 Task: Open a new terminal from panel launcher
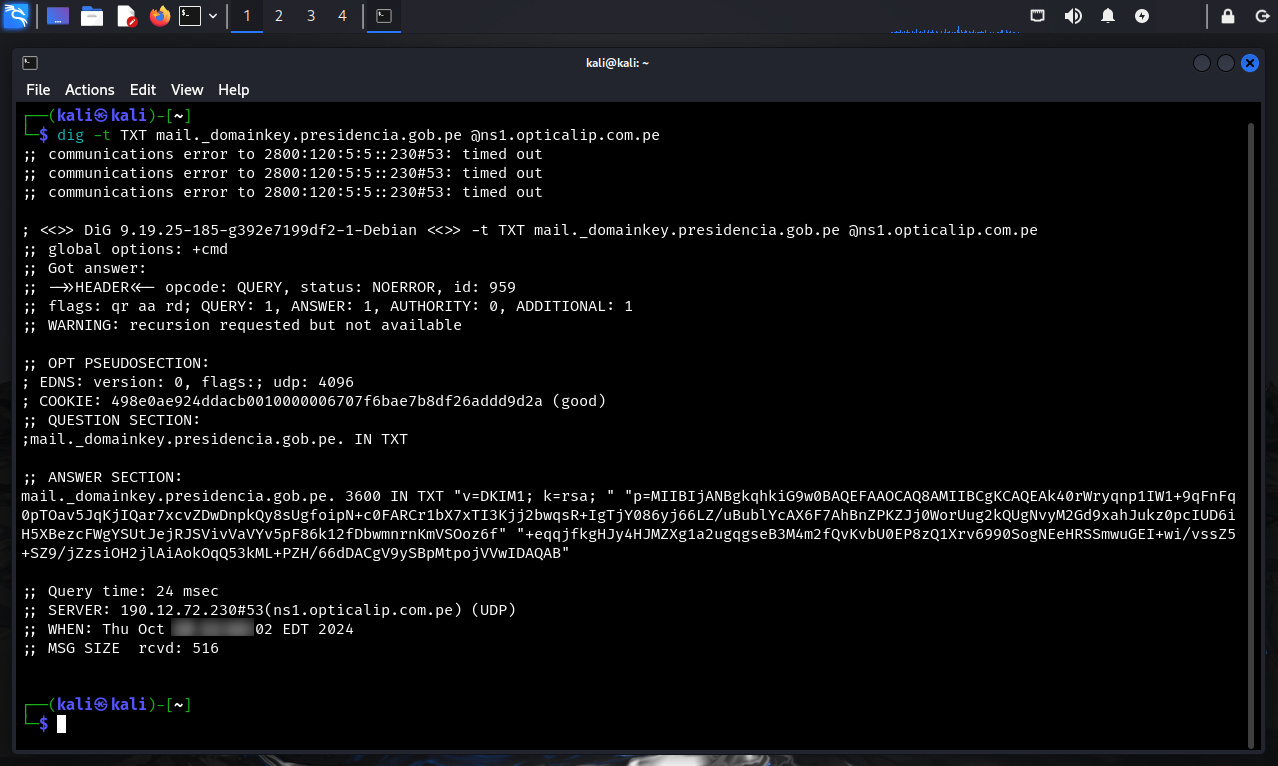tap(189, 16)
